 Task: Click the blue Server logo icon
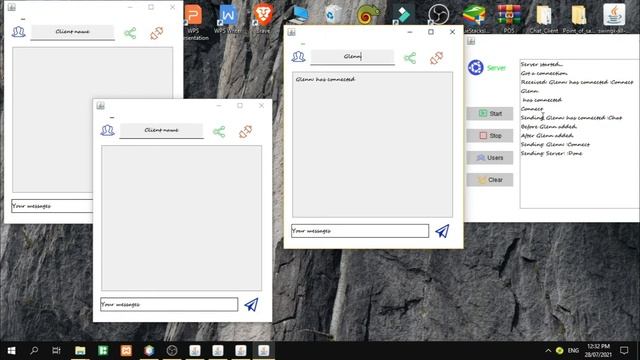coord(476,67)
